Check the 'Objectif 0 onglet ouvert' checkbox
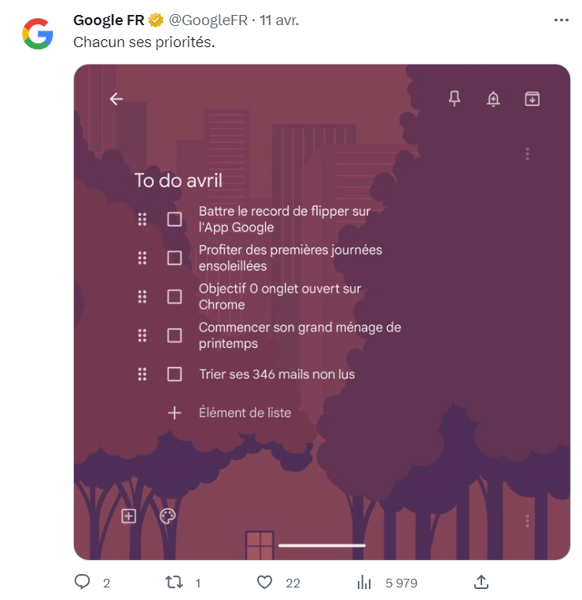This screenshot has height=600, width=582. pyautogui.click(x=174, y=297)
